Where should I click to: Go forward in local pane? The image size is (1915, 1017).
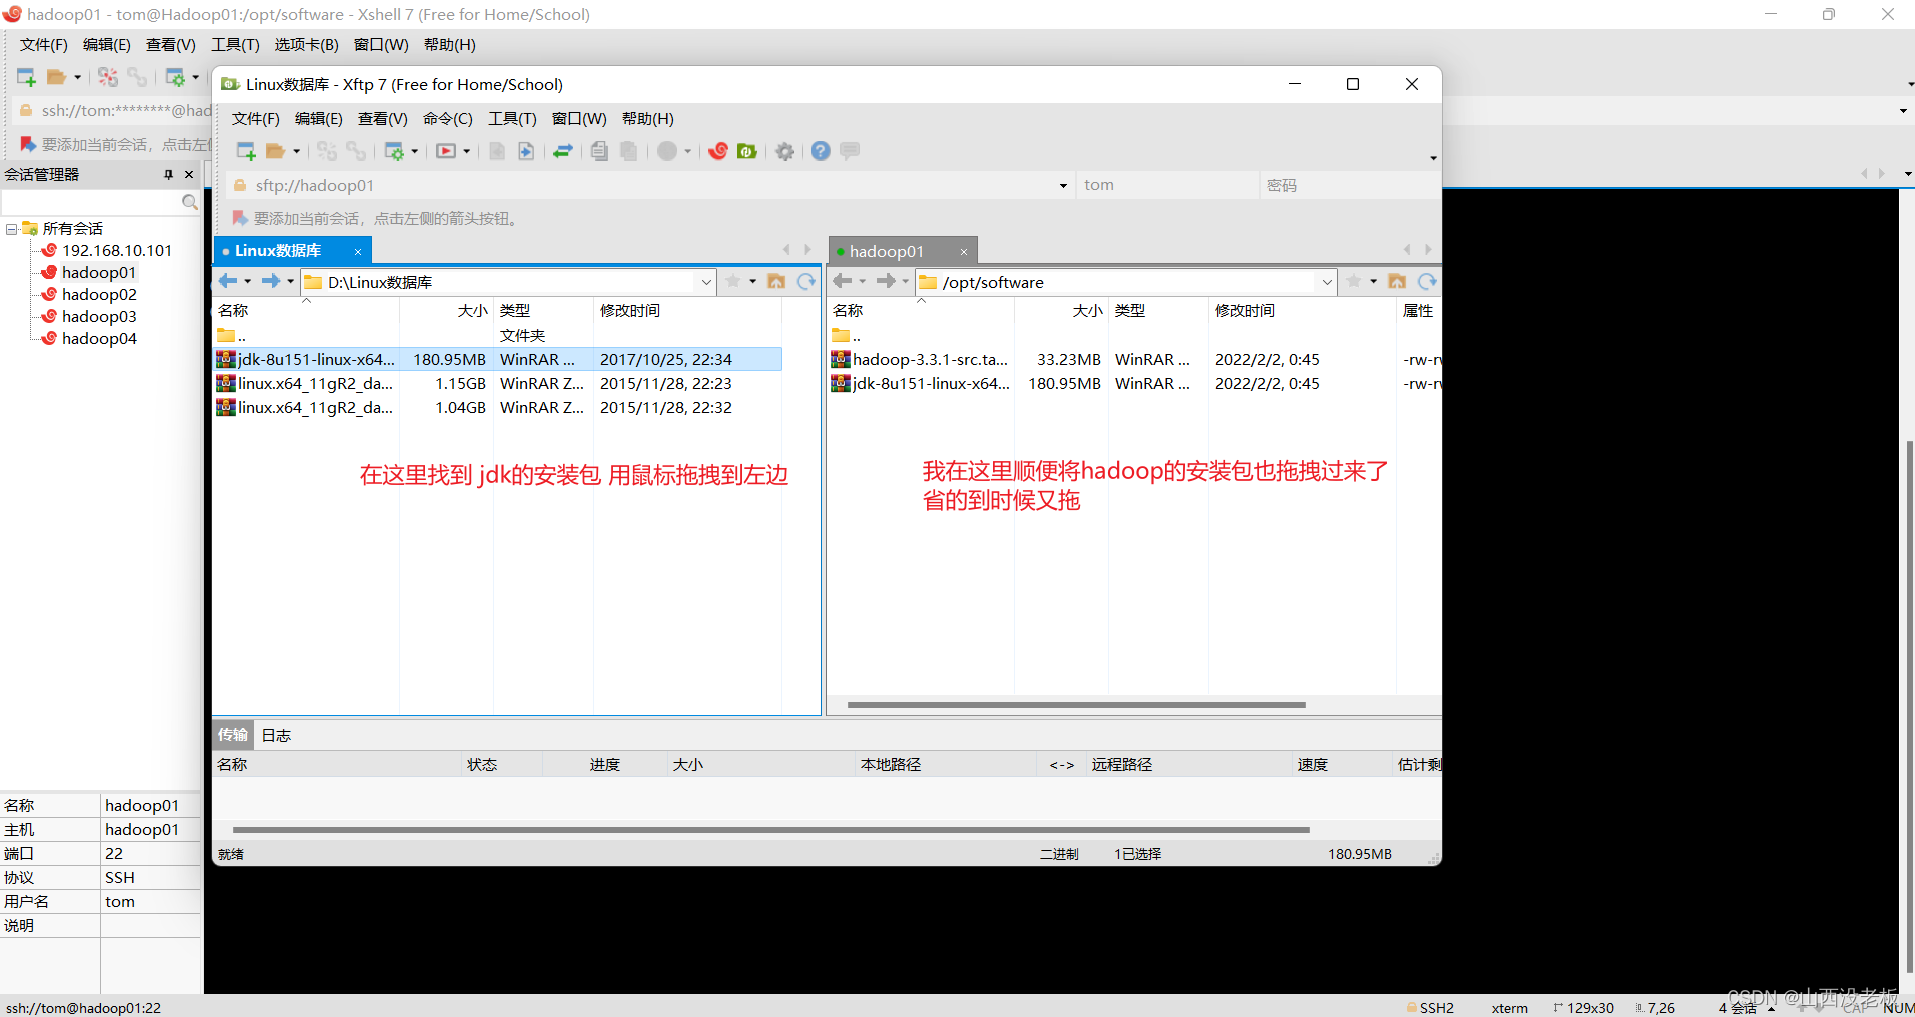click(x=270, y=282)
